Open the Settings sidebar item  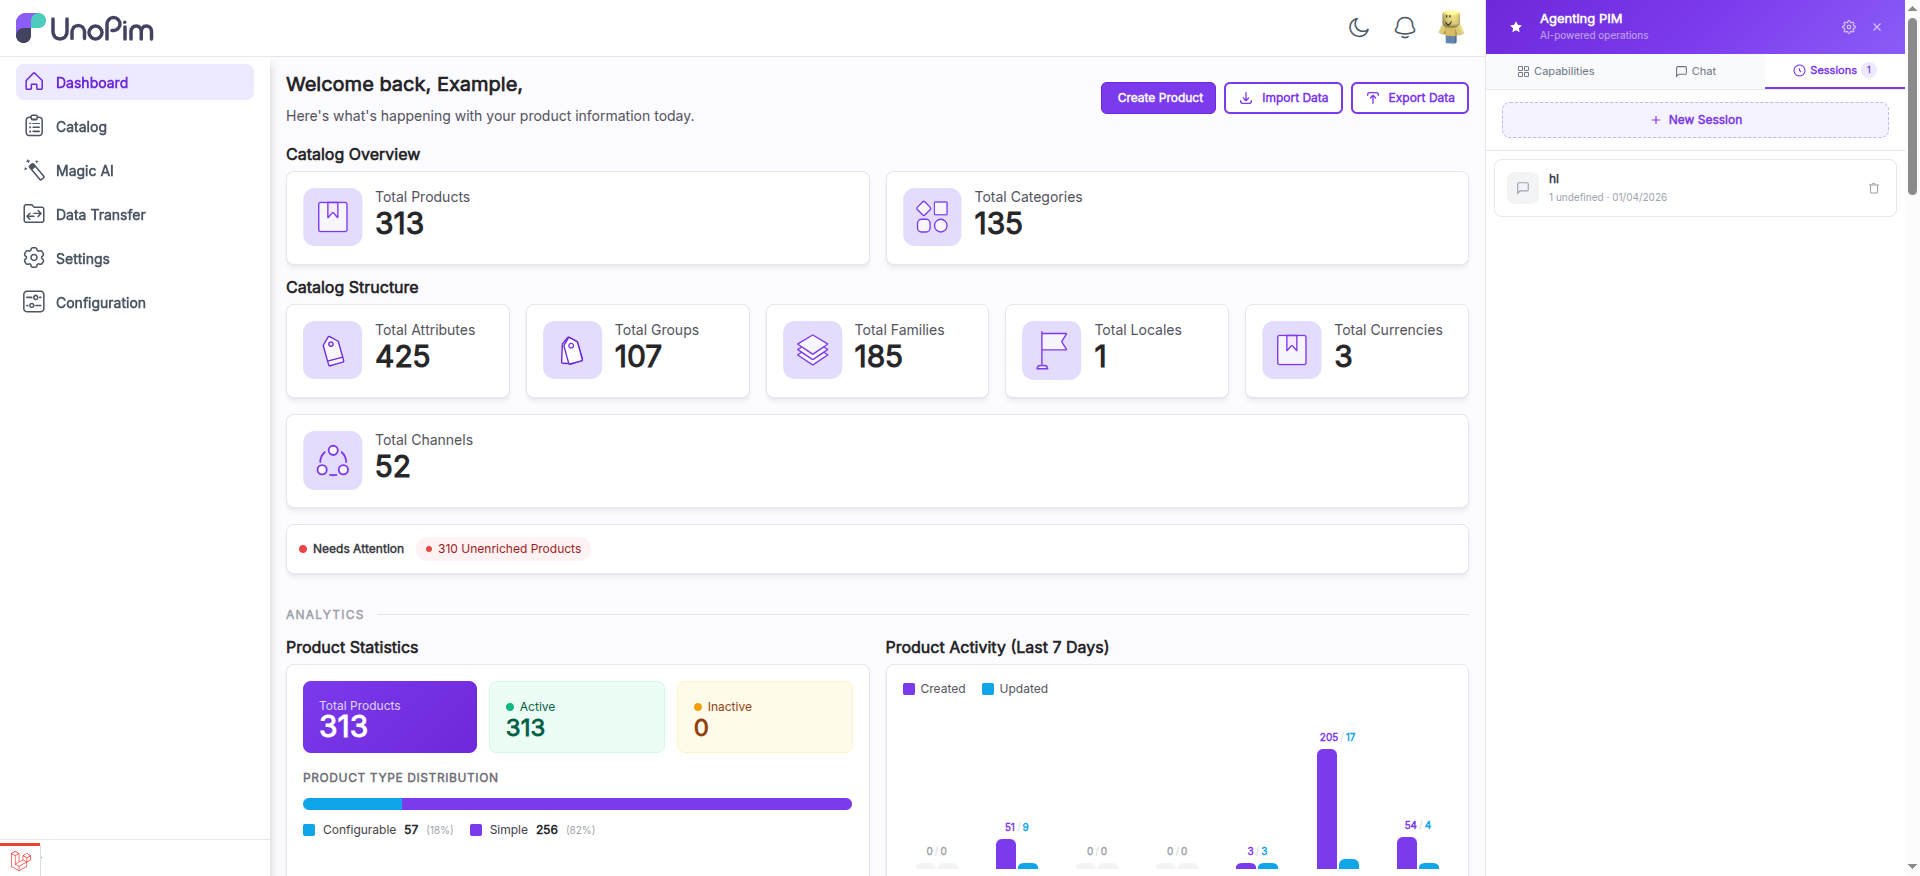pos(82,259)
